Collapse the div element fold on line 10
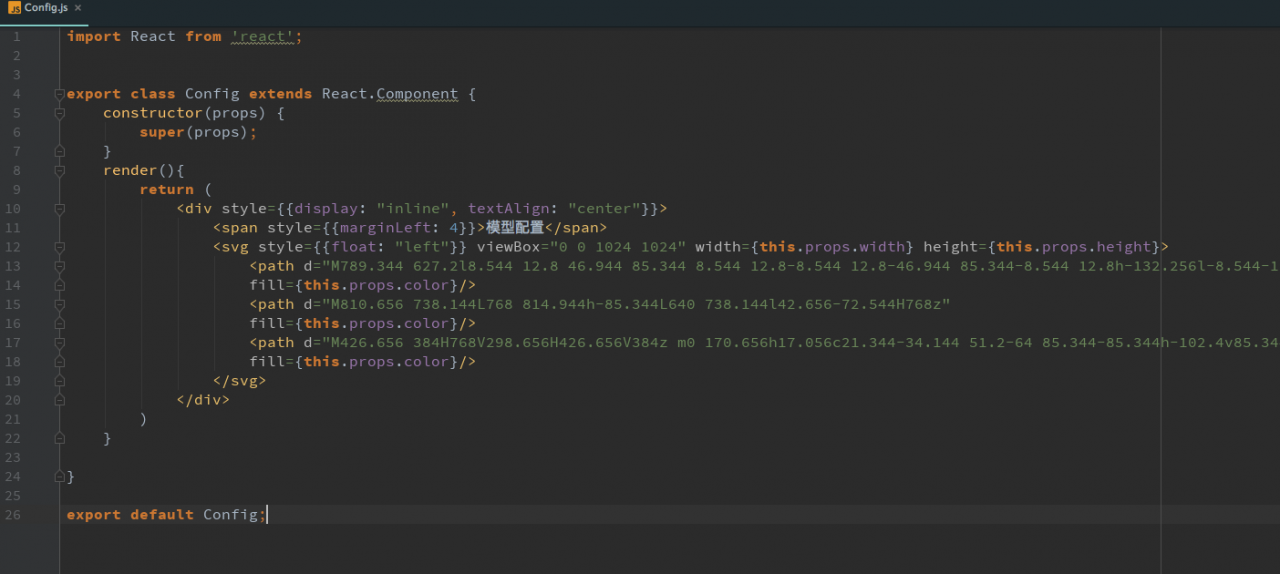This screenshot has width=1280, height=574. point(59,209)
